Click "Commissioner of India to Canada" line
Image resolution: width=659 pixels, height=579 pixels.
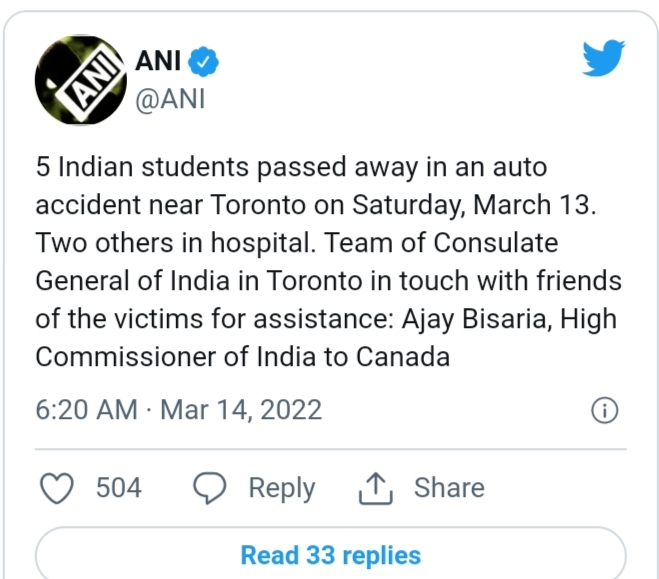(x=242, y=357)
